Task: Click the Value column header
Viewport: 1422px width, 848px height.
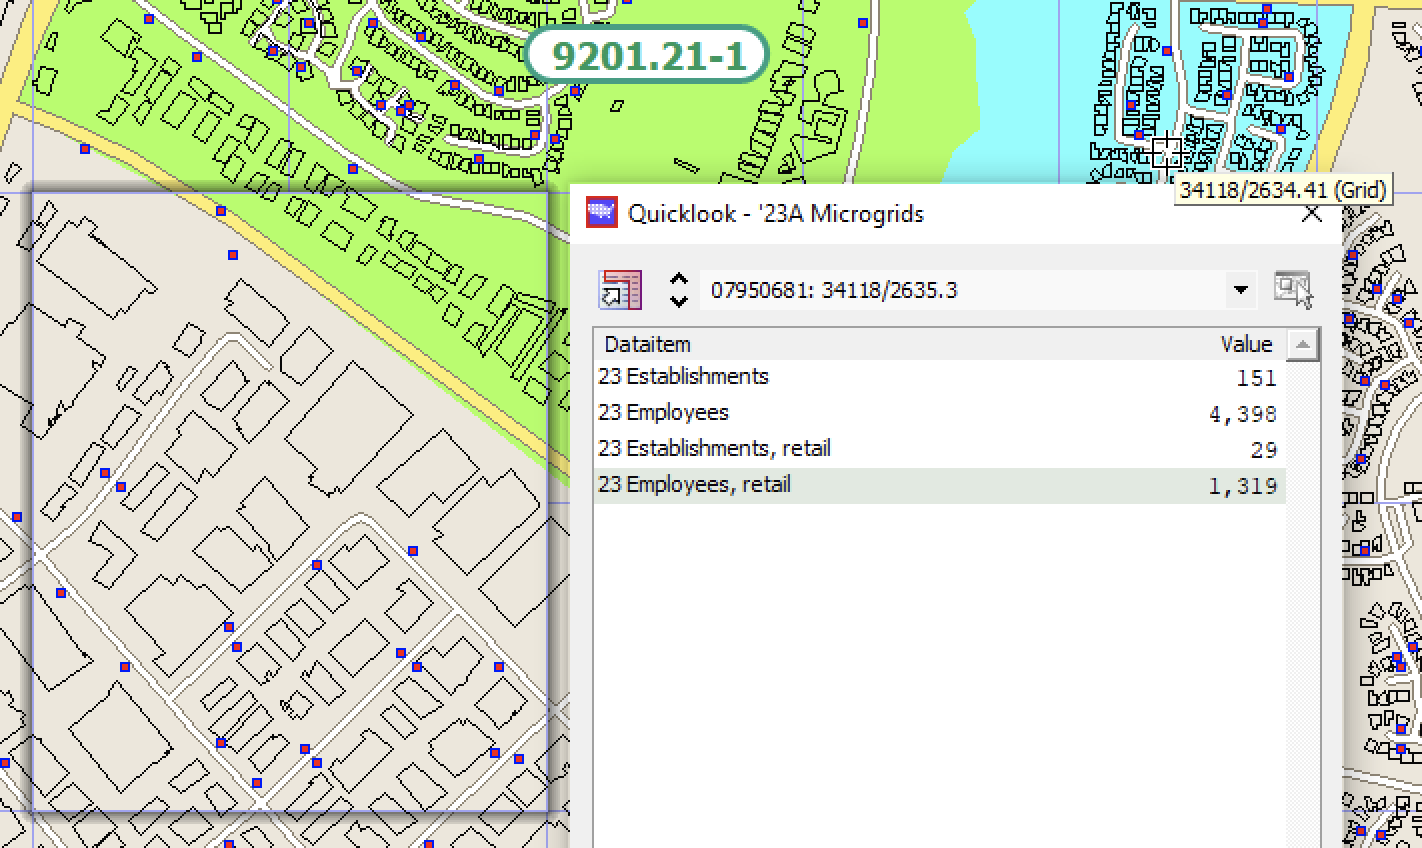Action: coord(1246,344)
